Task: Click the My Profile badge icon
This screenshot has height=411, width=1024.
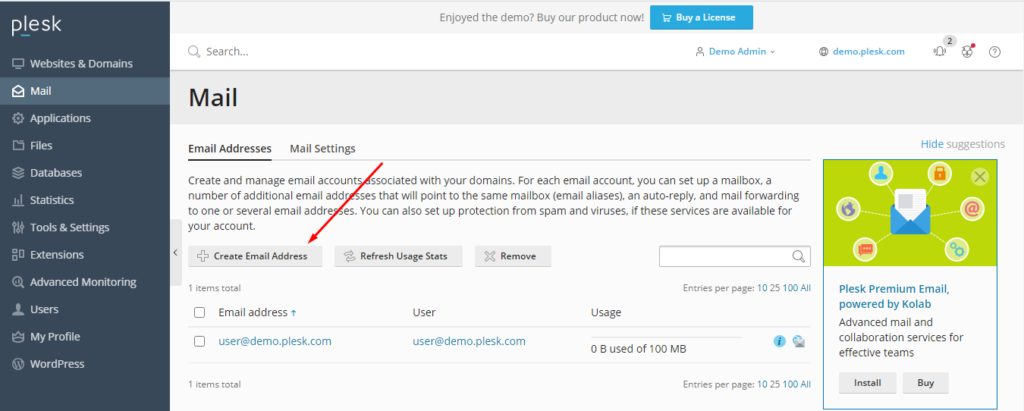Action: coord(18,337)
